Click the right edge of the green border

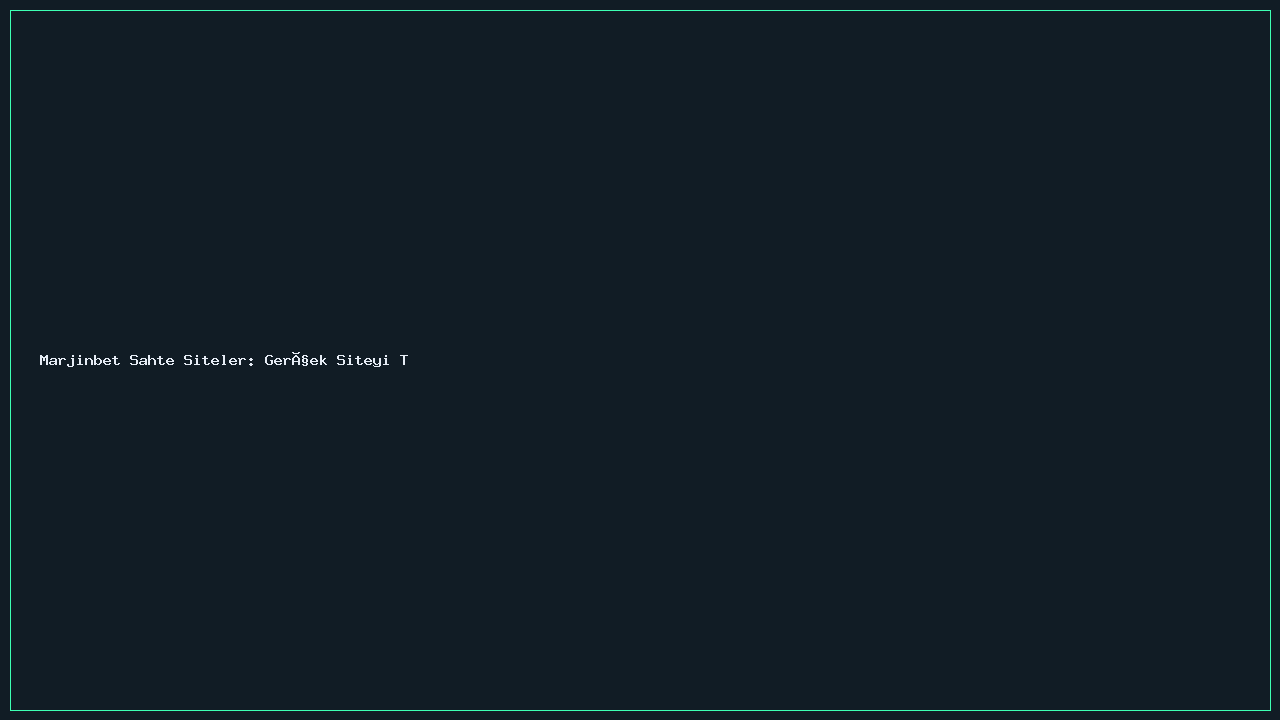pyautogui.click(x=1269, y=360)
